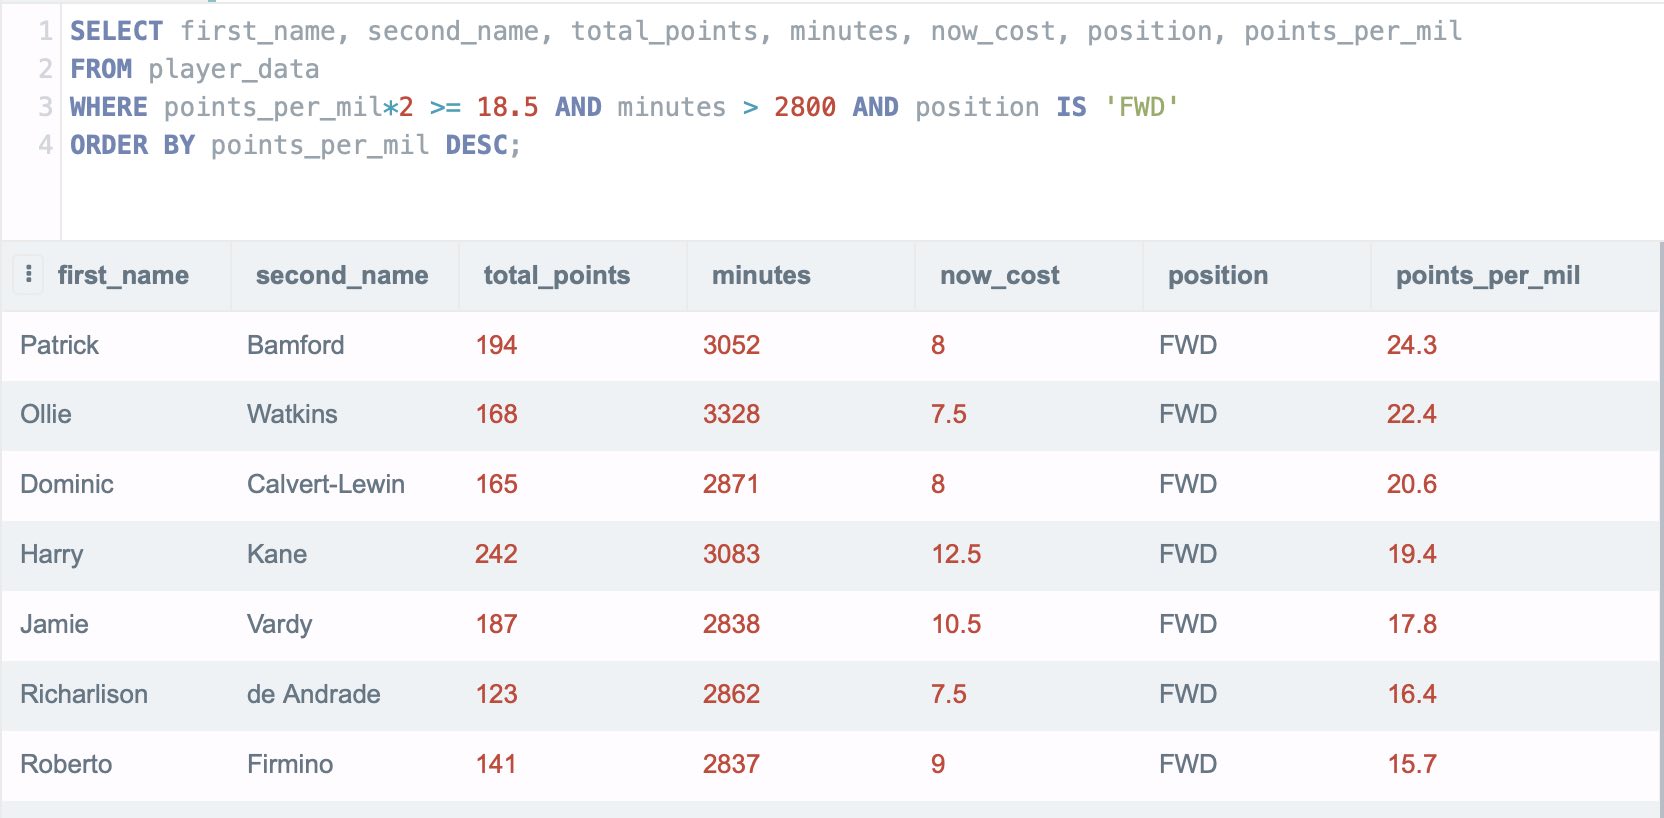Image resolution: width=1664 pixels, height=818 pixels.
Task: Click the WHERE clause line in SQL editor
Action: pyautogui.click(x=624, y=107)
